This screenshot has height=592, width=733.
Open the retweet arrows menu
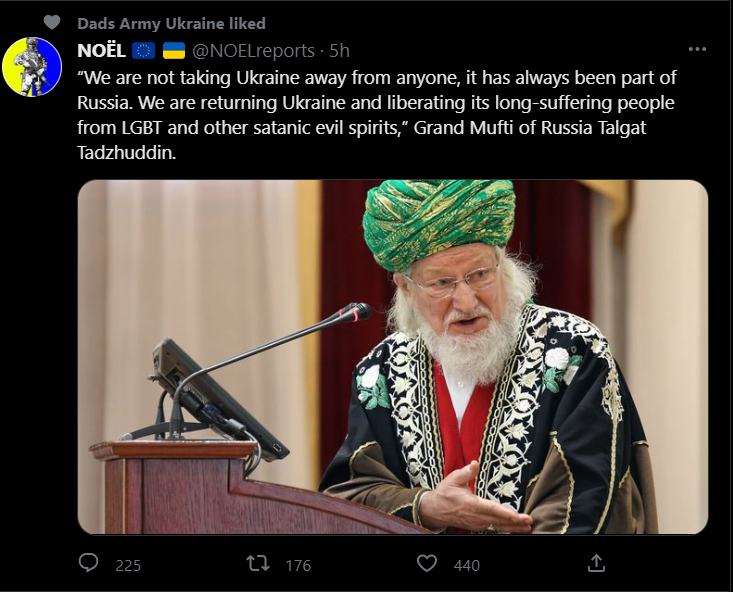click(258, 564)
